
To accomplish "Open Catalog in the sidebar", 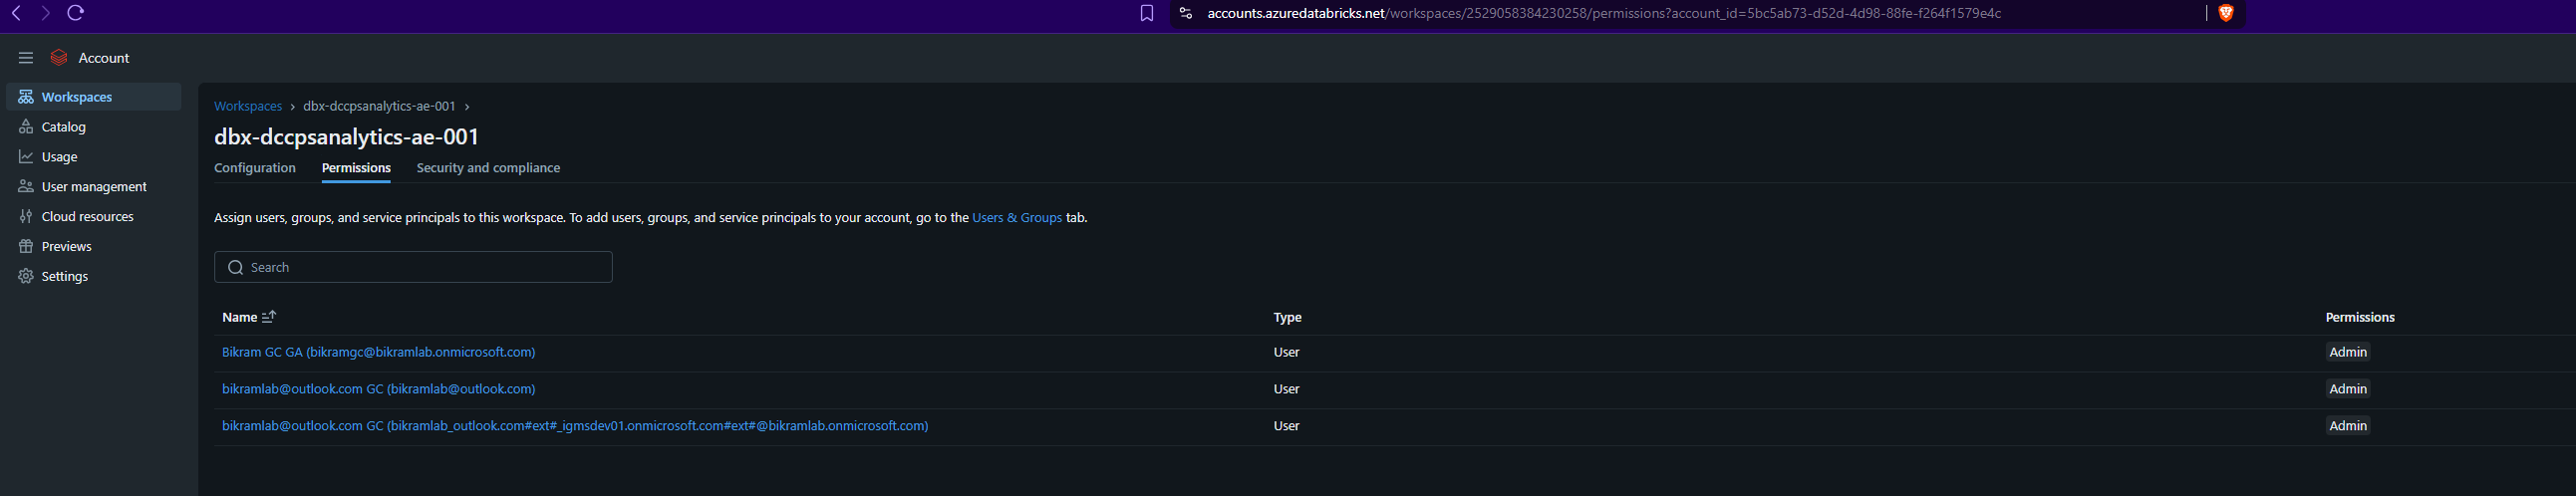I will [x=94, y=127].
